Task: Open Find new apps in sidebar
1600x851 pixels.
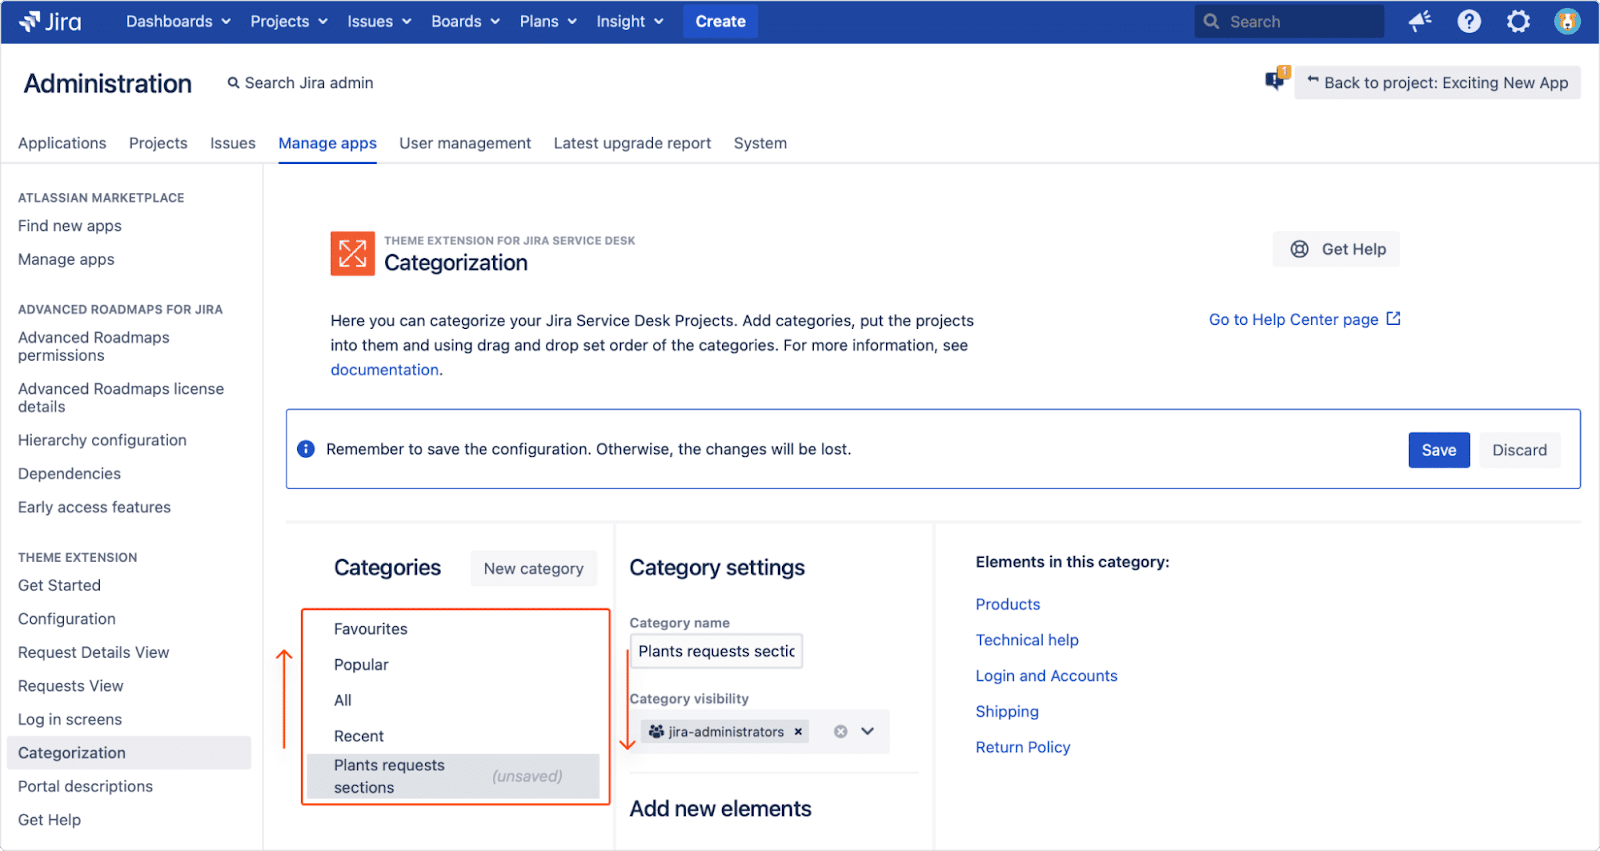Action: click(x=70, y=226)
